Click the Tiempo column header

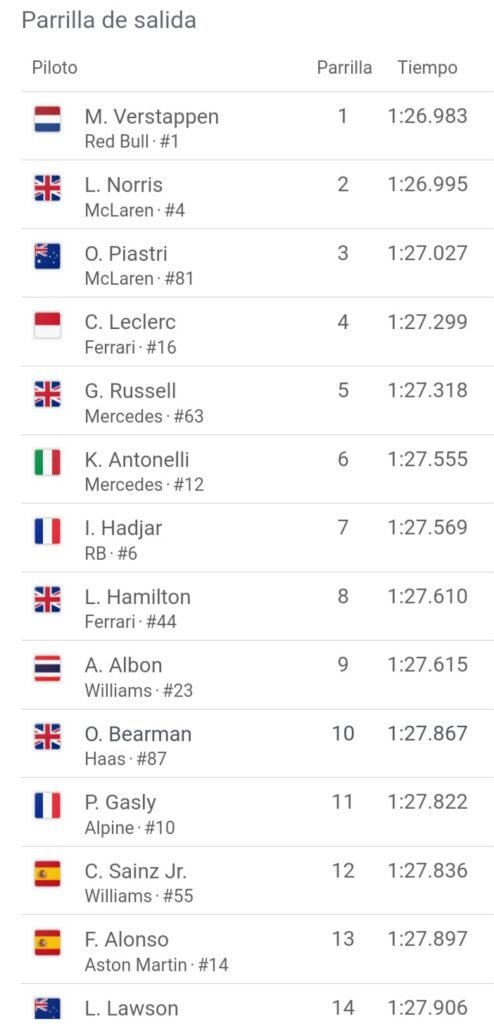(x=427, y=67)
